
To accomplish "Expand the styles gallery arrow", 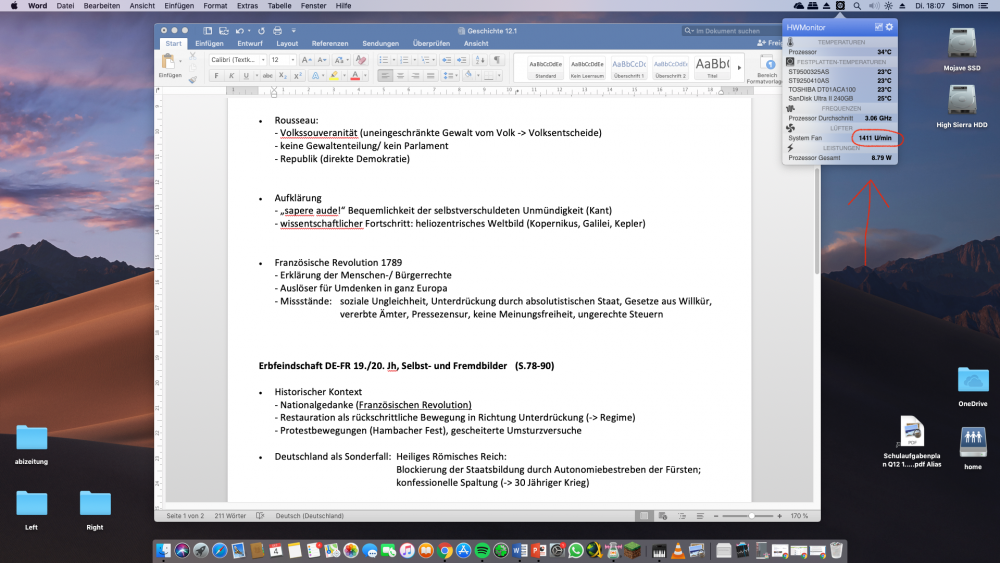I will click(739, 67).
